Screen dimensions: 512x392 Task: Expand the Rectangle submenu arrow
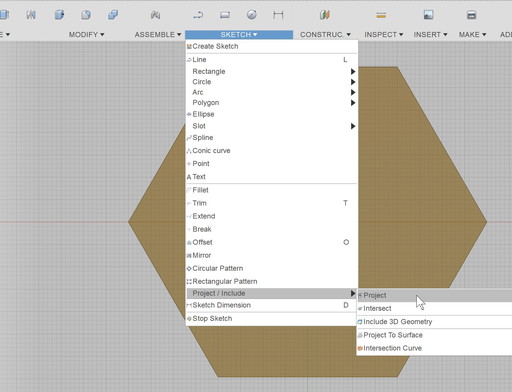(353, 71)
